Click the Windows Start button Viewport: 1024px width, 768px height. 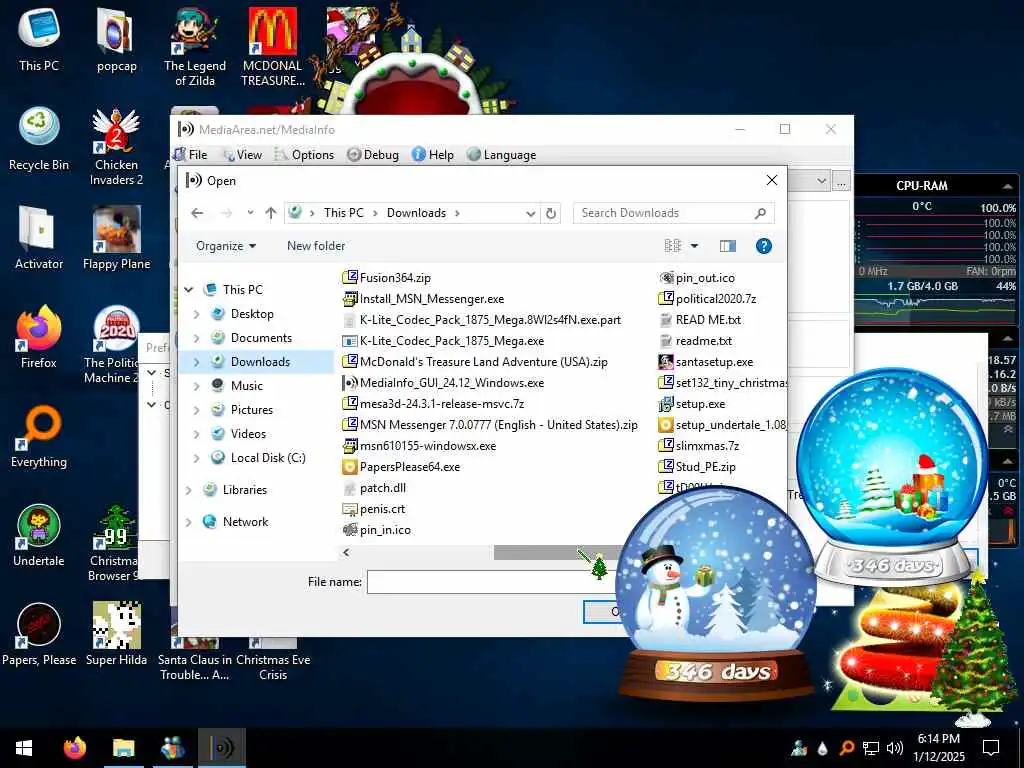coord(24,748)
